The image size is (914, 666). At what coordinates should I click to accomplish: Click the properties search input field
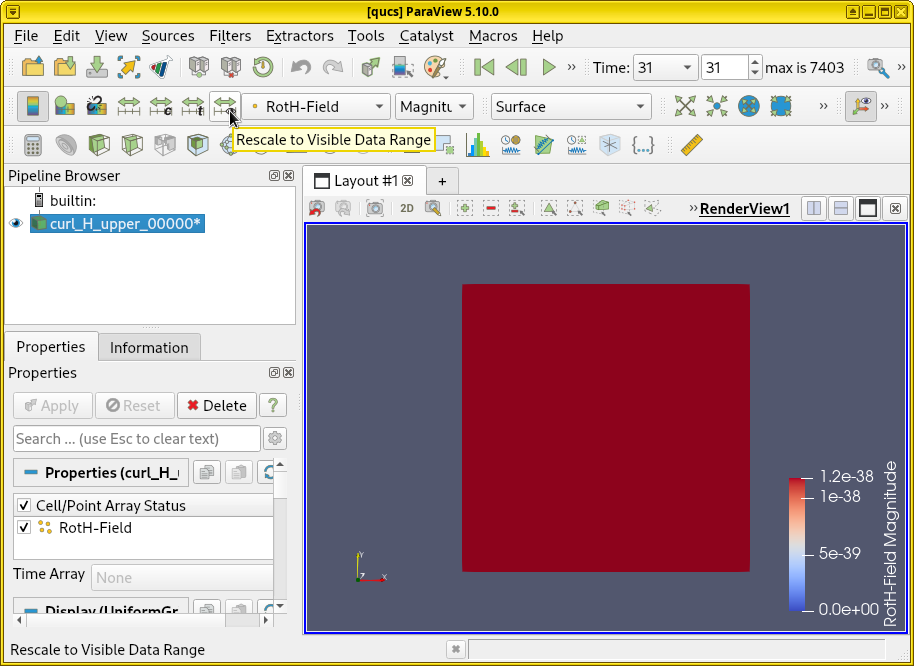pos(136,438)
